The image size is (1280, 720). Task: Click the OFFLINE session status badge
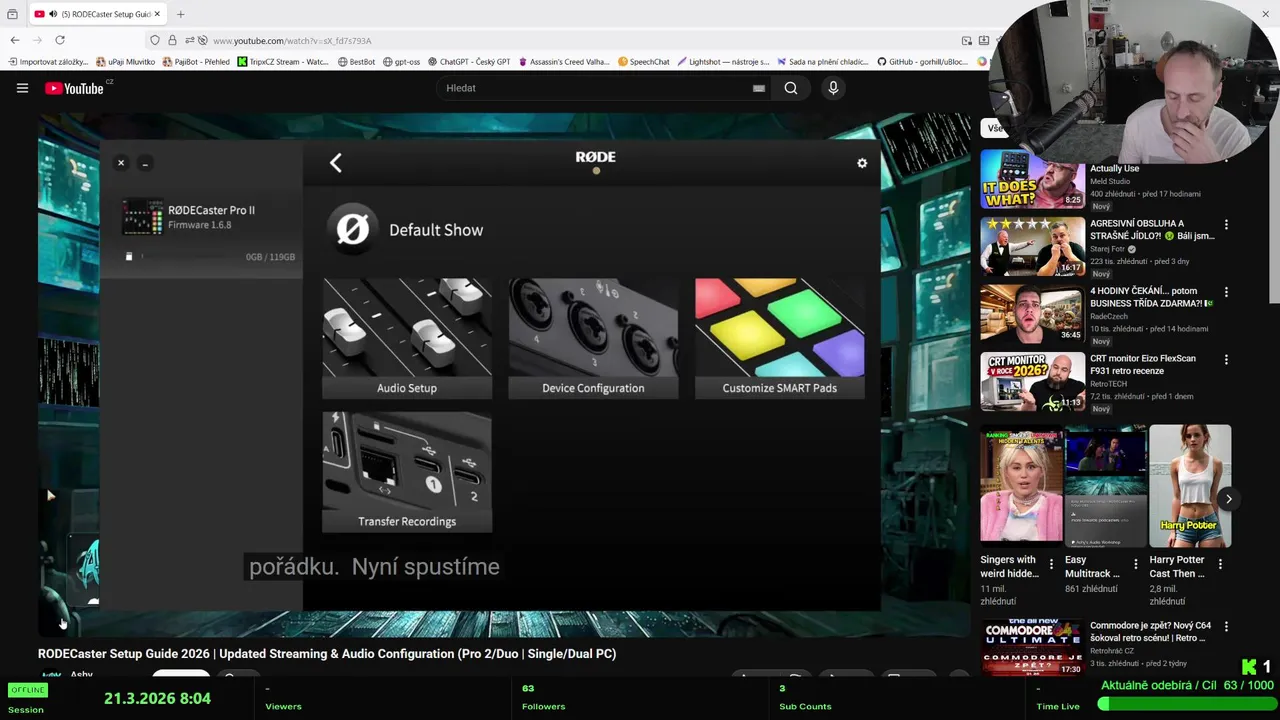pyautogui.click(x=27, y=690)
